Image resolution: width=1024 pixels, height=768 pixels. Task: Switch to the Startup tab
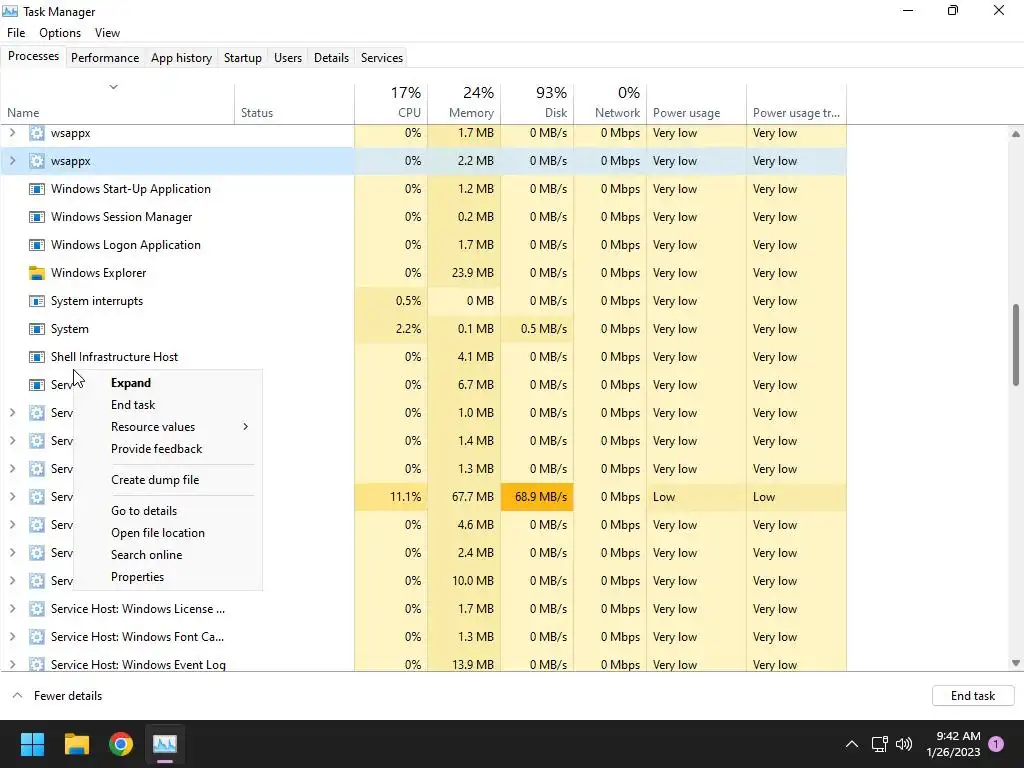242,57
